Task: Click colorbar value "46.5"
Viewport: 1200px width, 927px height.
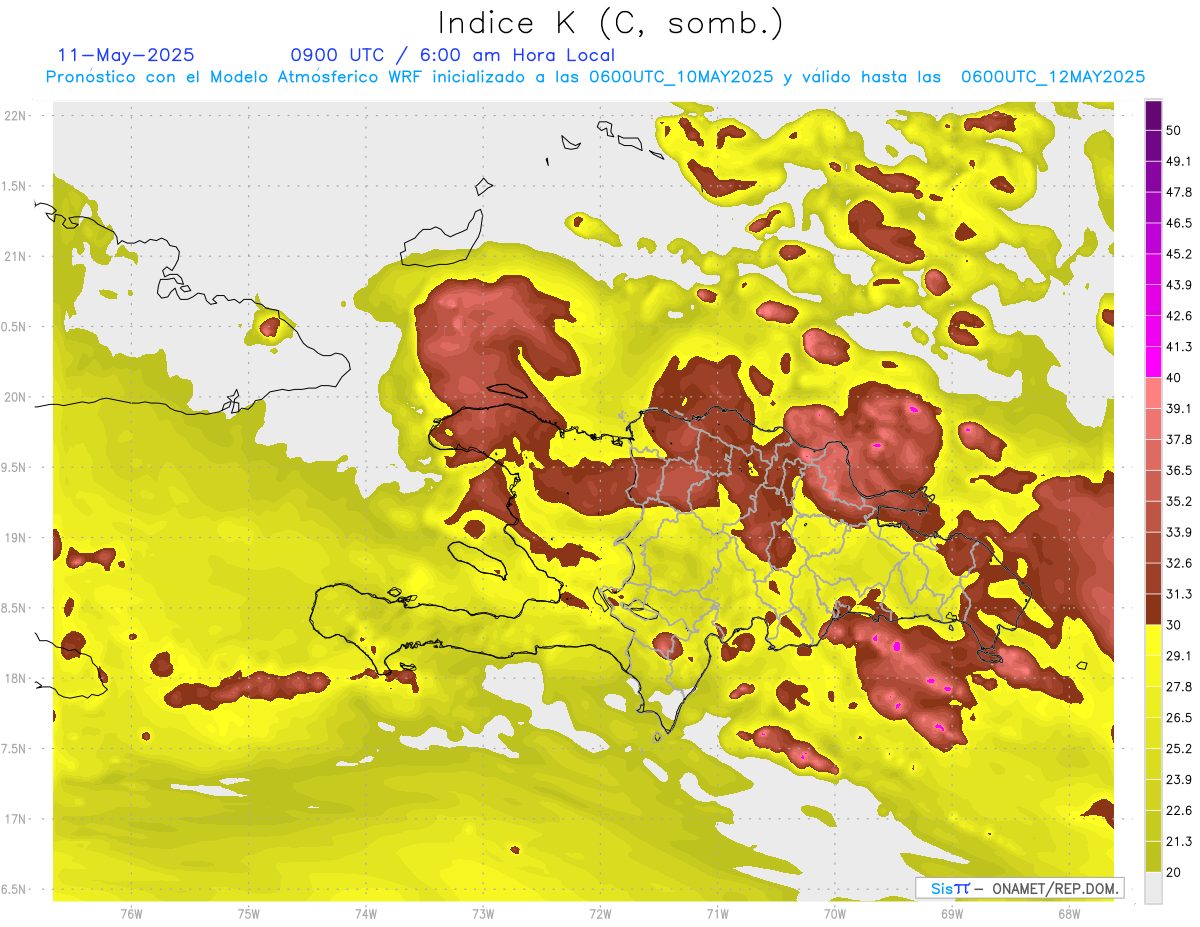Action: 1180,223
